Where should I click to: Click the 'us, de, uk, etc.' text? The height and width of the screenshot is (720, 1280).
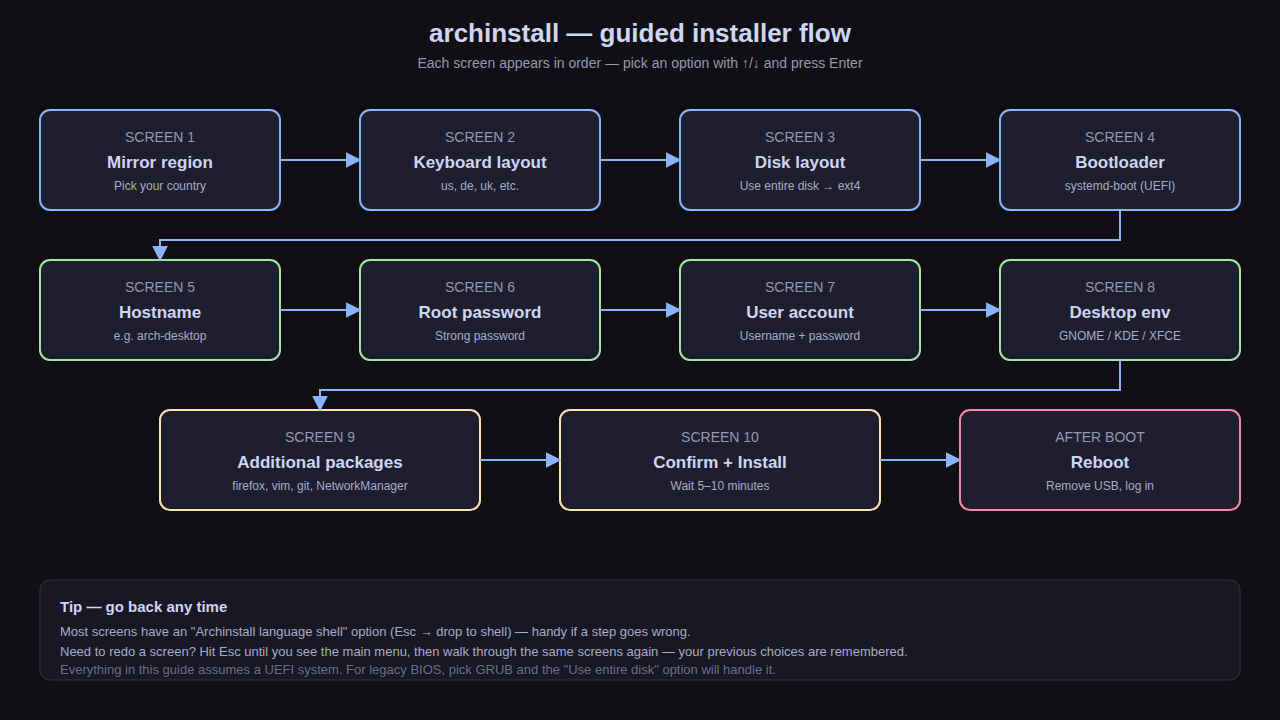point(480,186)
